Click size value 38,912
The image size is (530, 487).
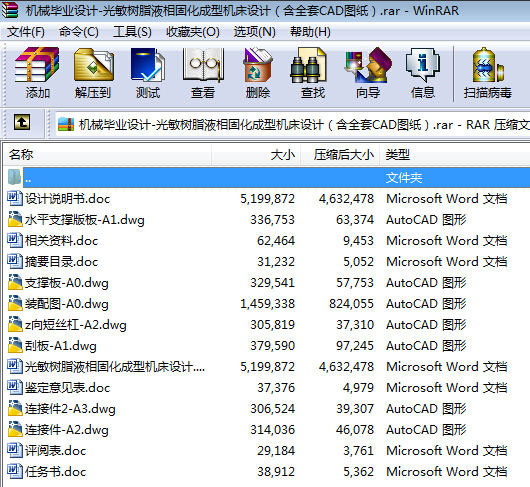[276, 471]
